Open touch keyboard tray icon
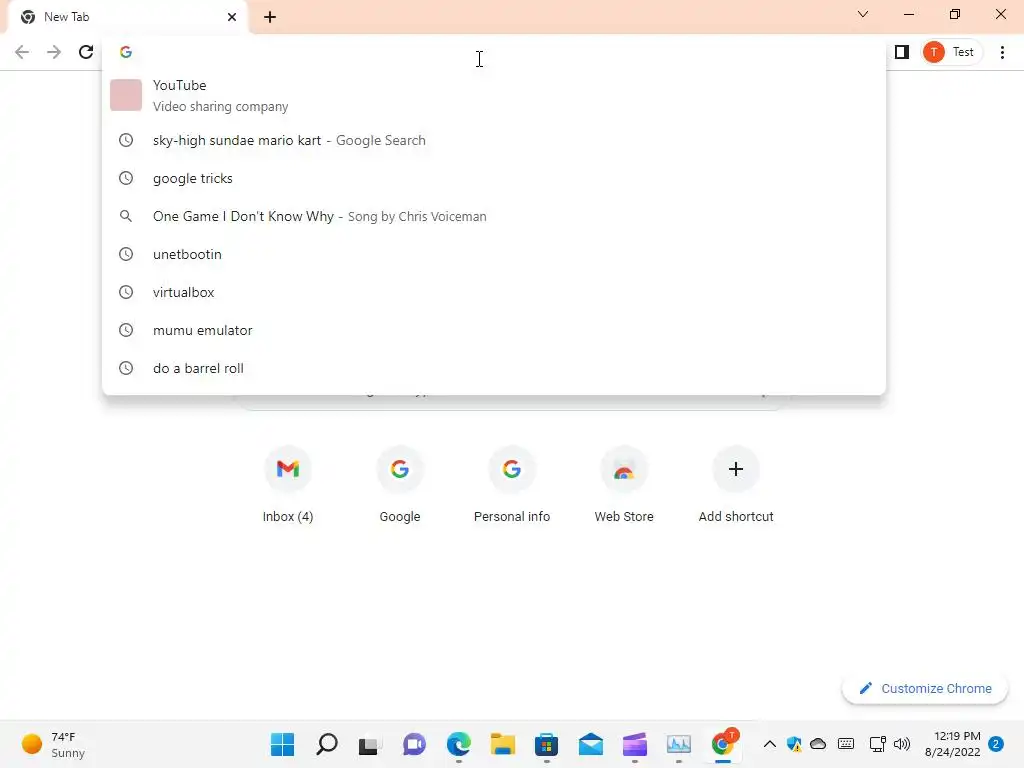1024x768 pixels. coord(846,744)
